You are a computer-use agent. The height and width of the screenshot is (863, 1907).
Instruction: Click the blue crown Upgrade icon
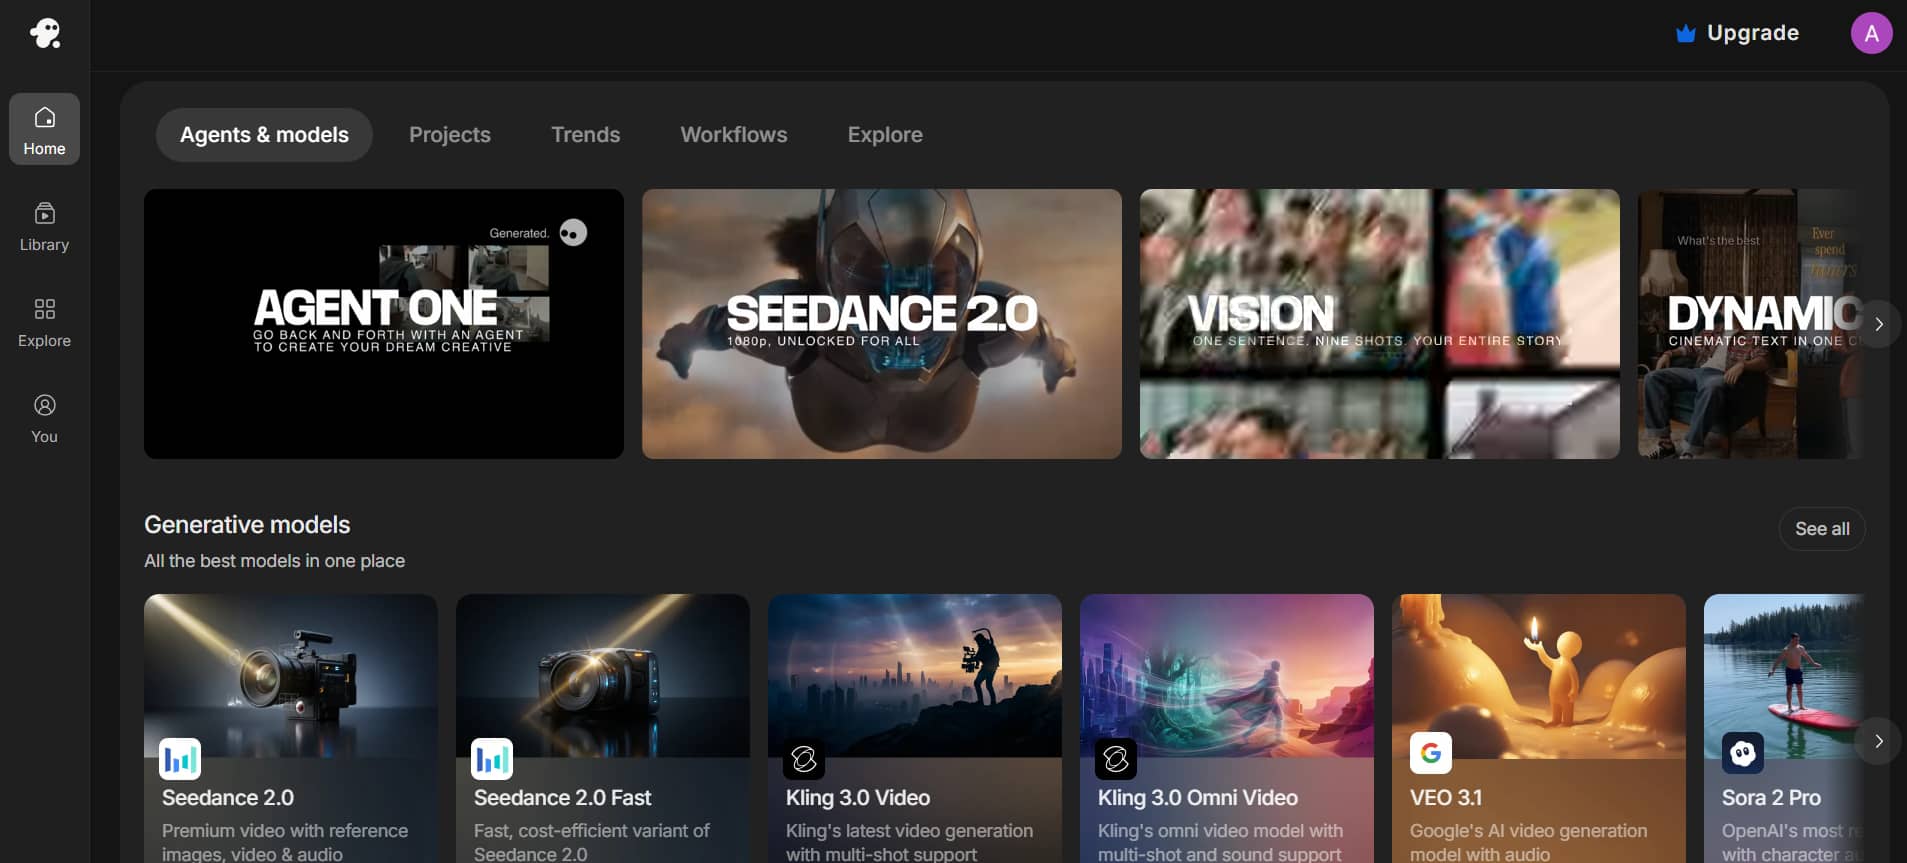(x=1685, y=33)
